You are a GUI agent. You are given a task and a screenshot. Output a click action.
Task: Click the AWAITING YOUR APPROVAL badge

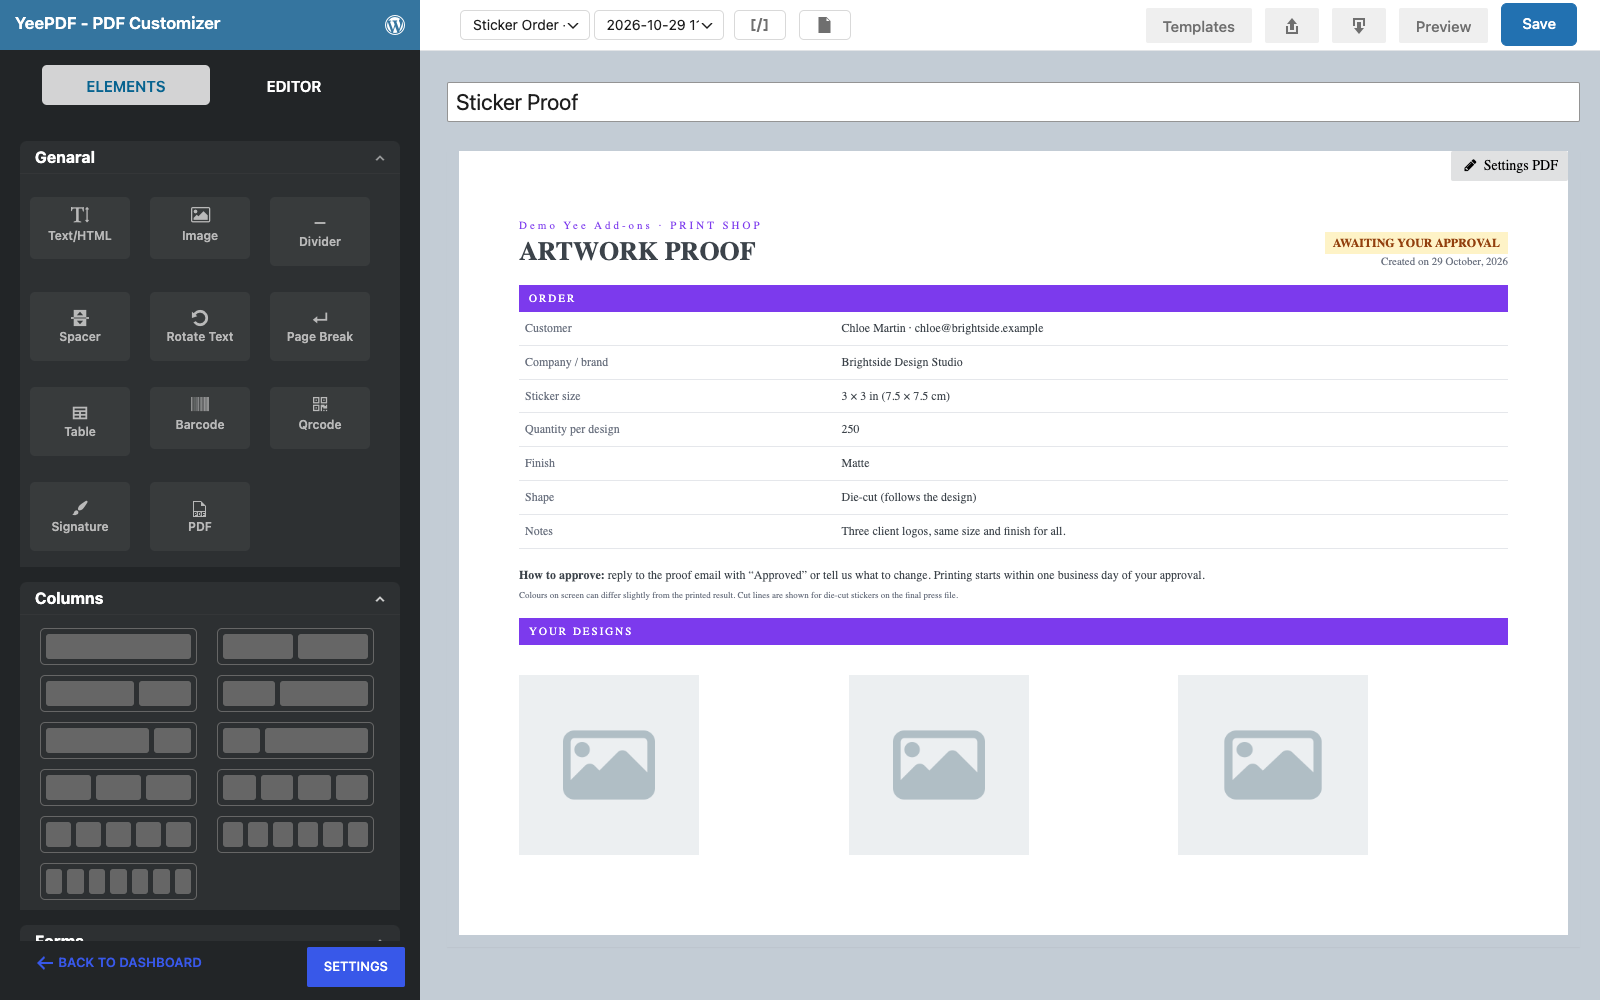pos(1416,243)
